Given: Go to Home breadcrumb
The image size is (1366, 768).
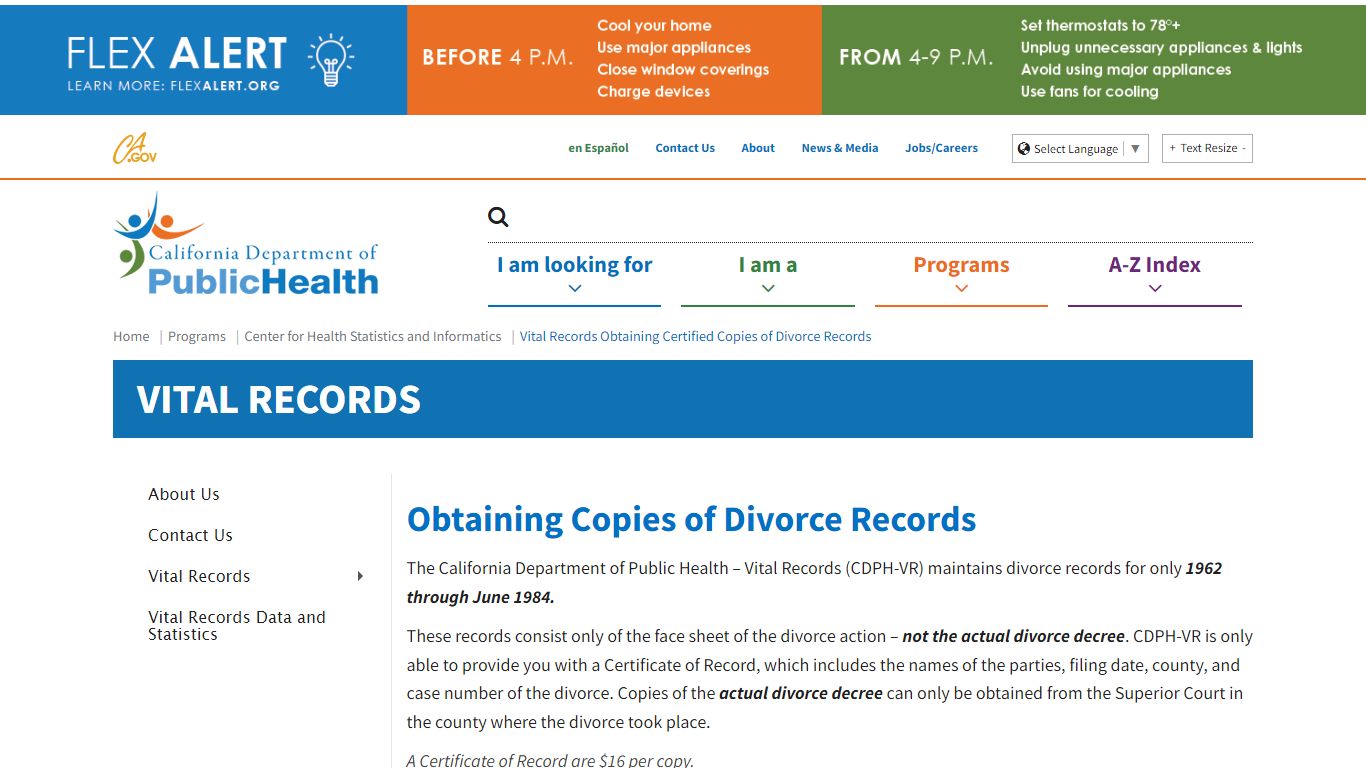Looking at the screenshot, I should (131, 336).
